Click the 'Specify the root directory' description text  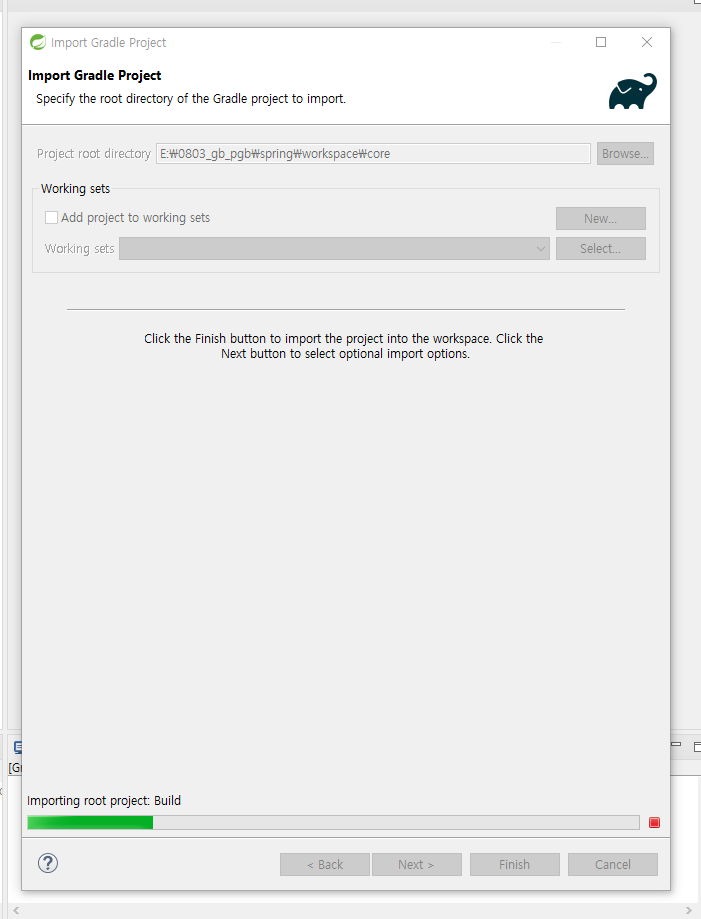191,98
